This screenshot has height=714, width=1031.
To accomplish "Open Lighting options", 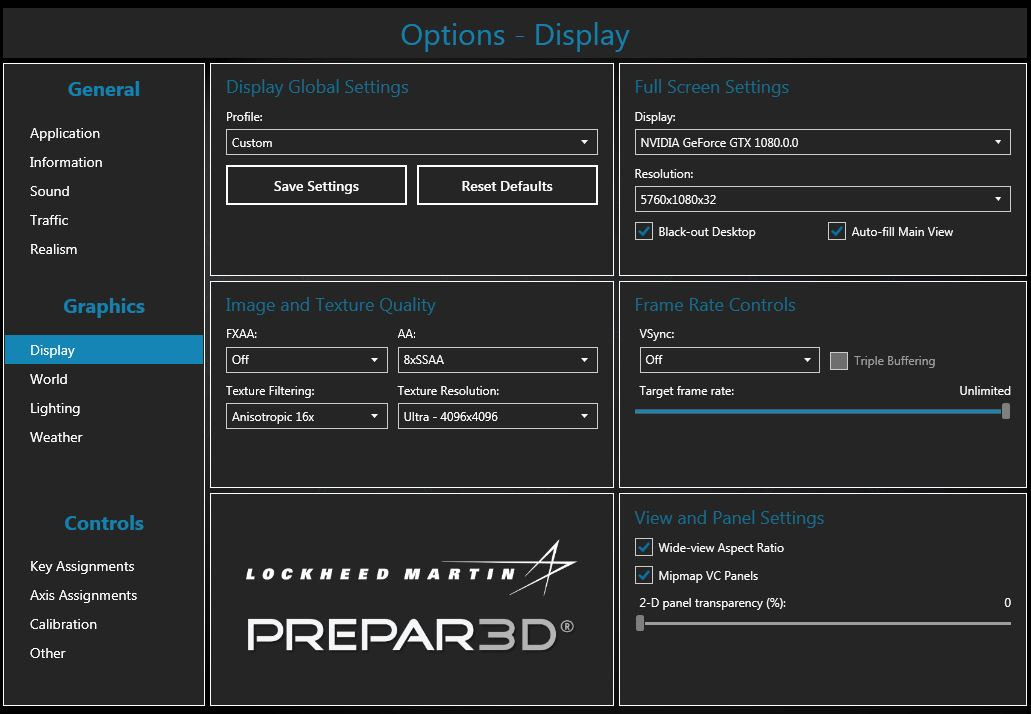I will tap(55, 408).
